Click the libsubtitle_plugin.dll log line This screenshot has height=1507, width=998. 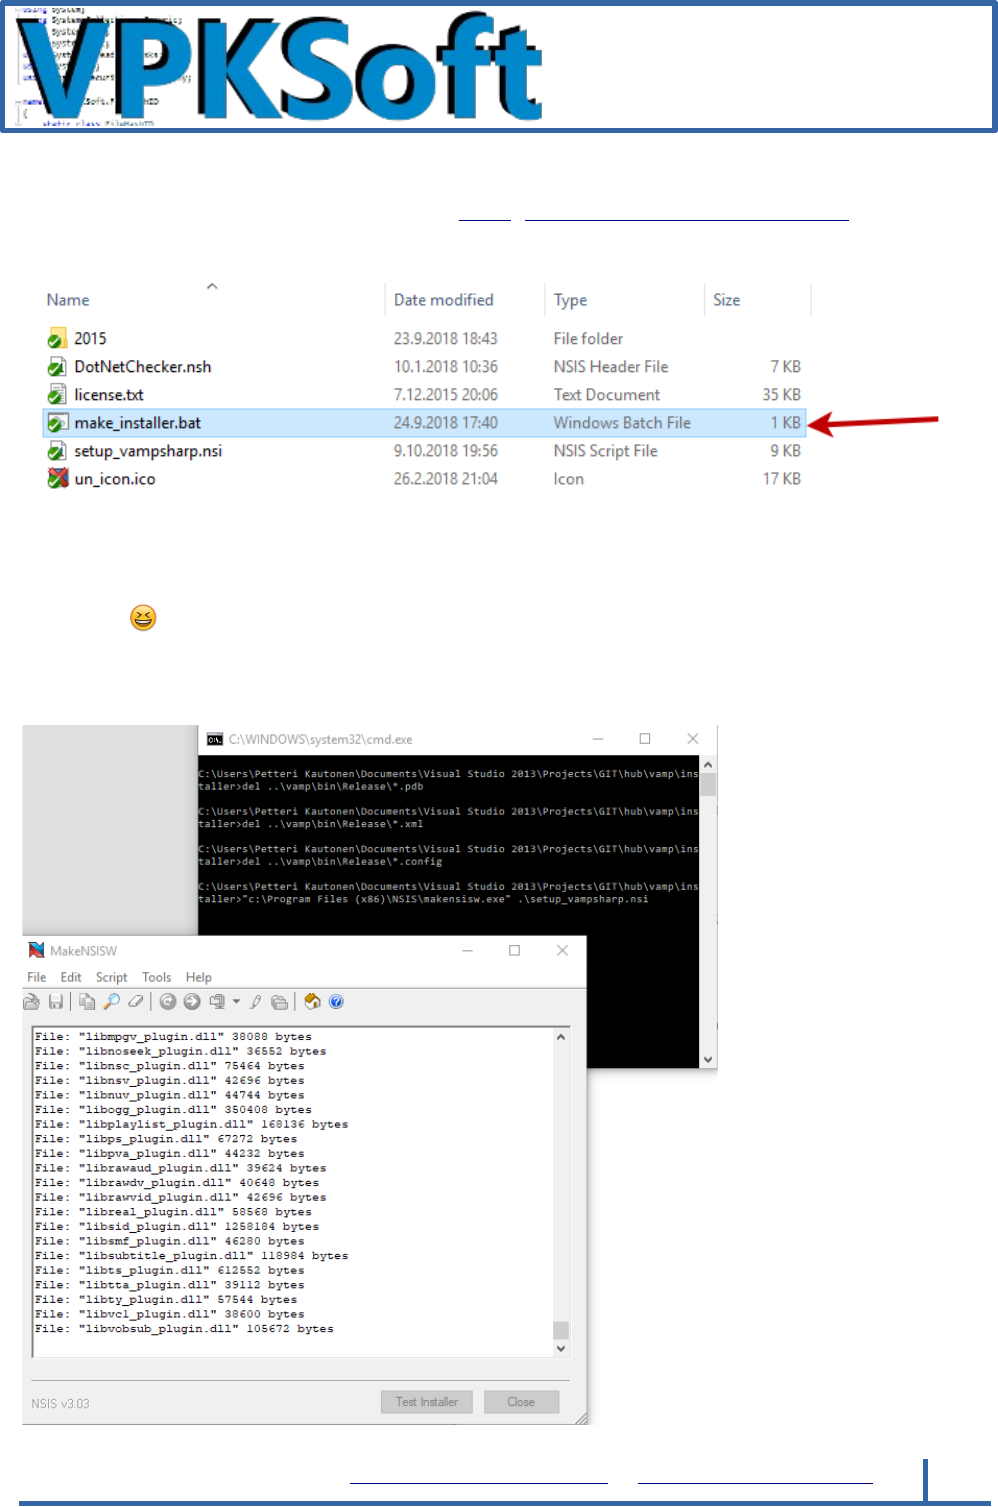(192, 1255)
